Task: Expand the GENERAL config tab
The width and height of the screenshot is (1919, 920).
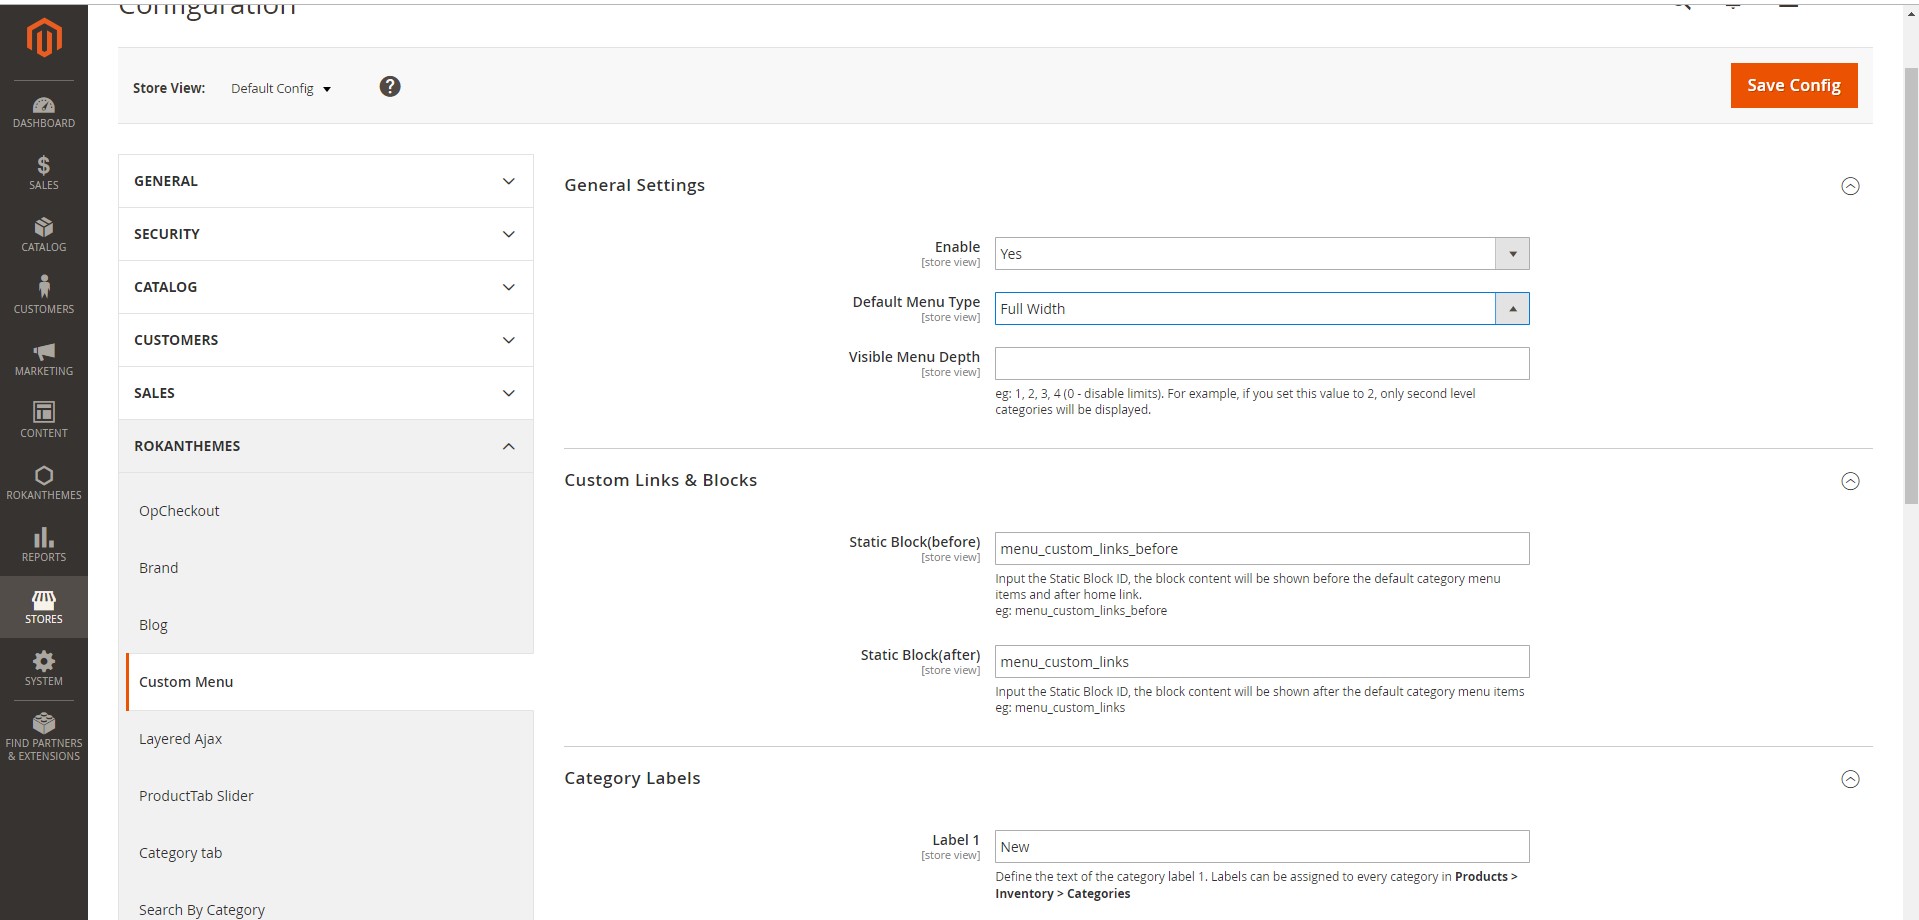Action: click(x=326, y=181)
